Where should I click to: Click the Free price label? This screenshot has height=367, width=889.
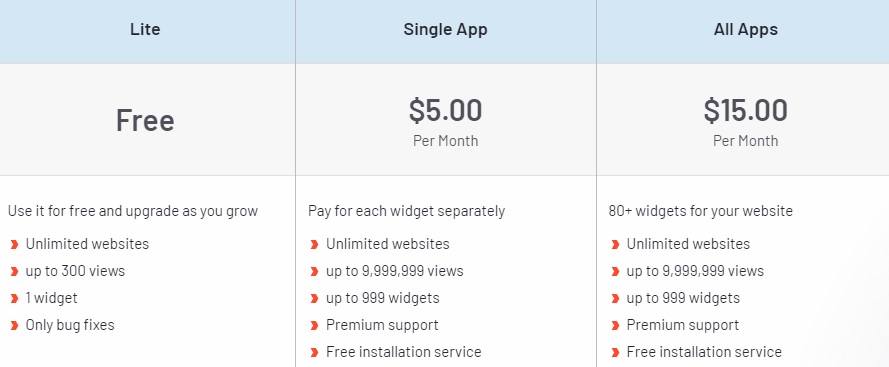coord(145,120)
